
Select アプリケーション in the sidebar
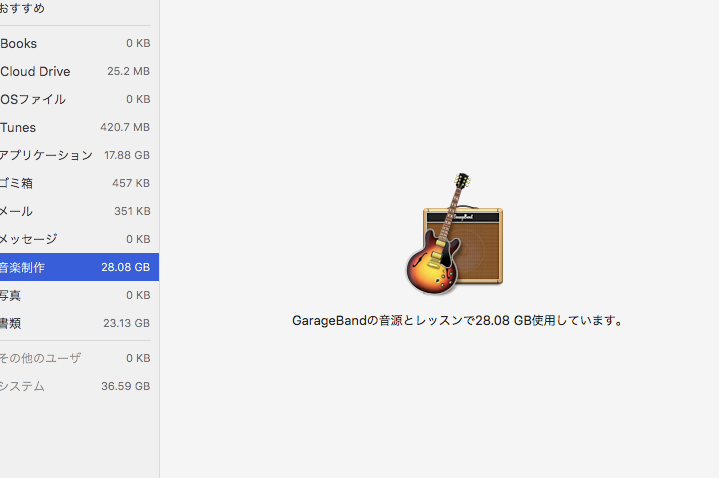79,156
